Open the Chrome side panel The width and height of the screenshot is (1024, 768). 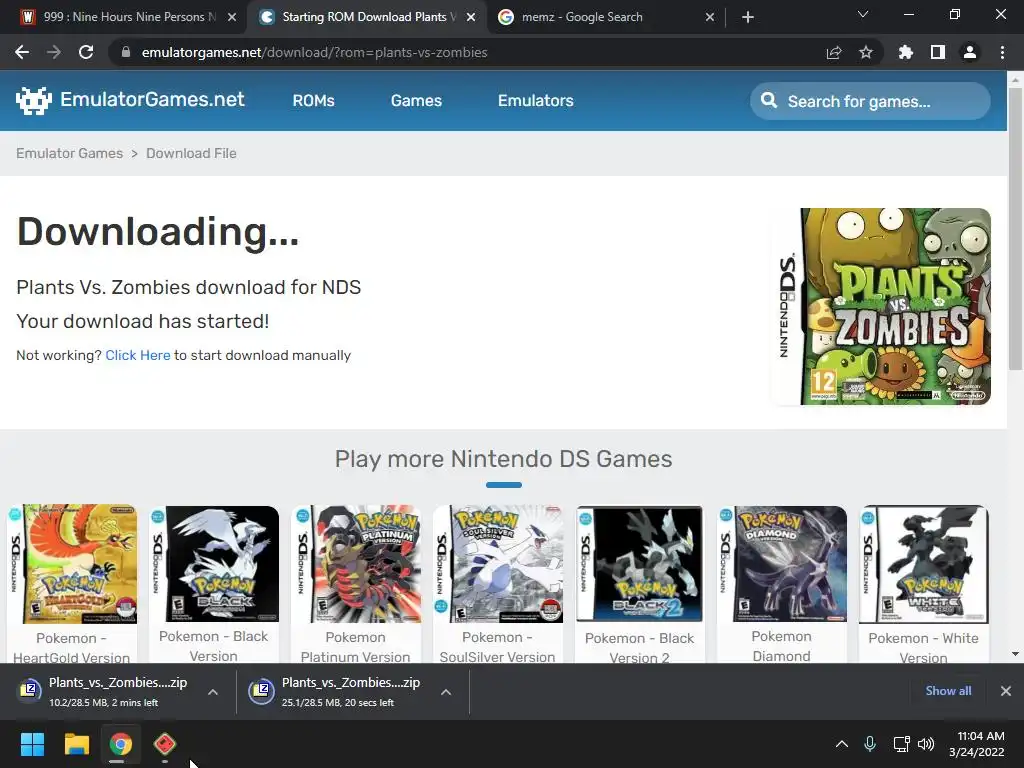tap(938, 52)
